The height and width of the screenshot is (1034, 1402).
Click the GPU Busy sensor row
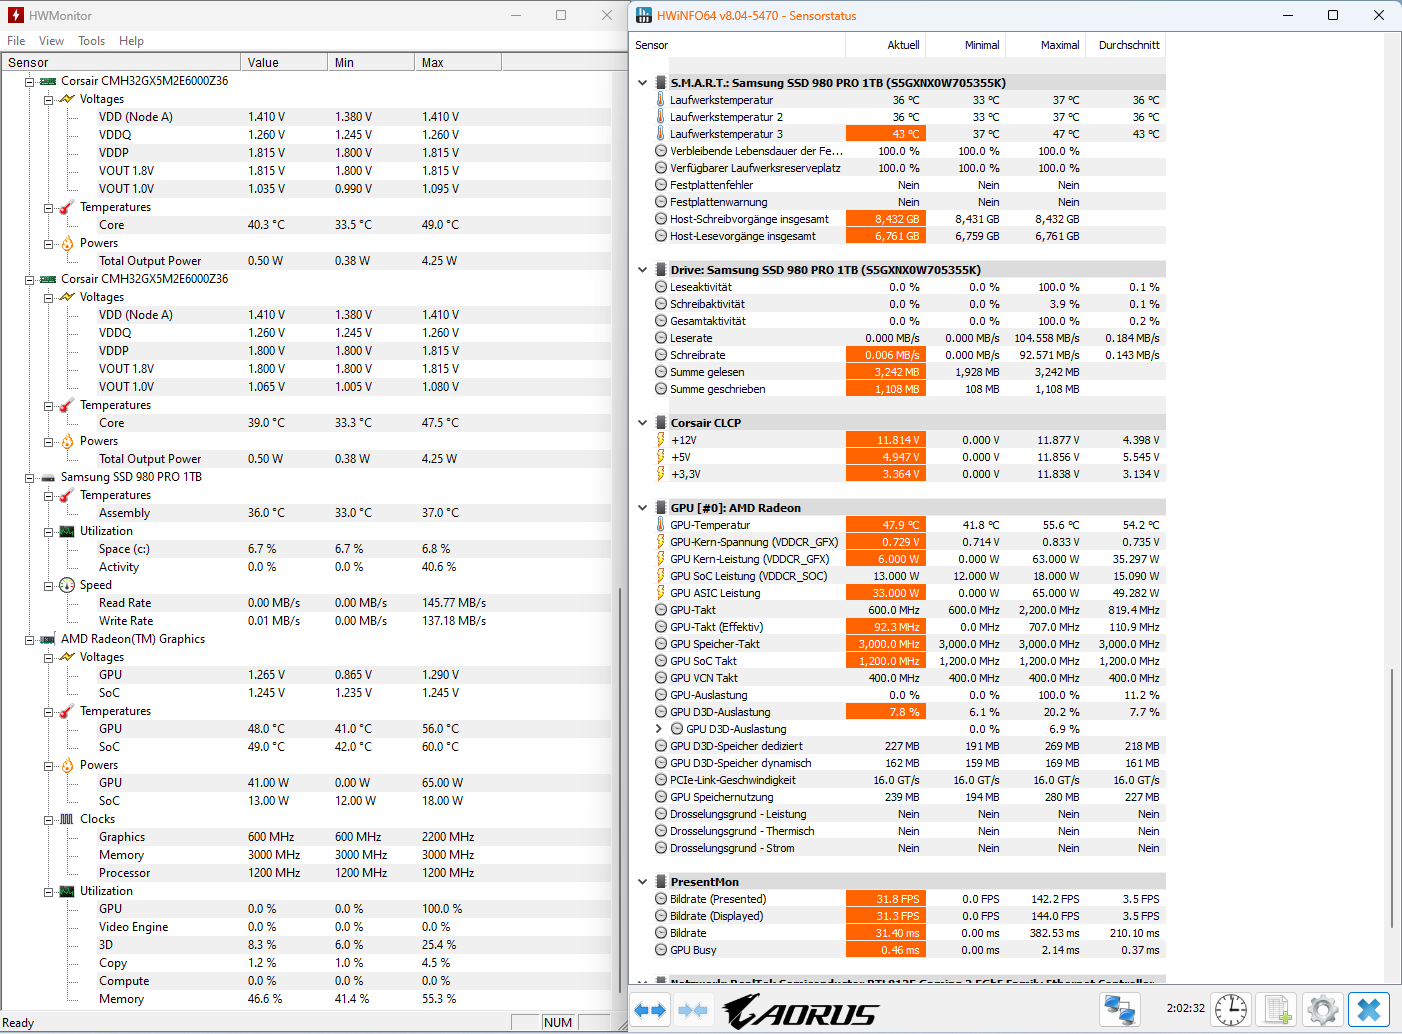pos(909,950)
